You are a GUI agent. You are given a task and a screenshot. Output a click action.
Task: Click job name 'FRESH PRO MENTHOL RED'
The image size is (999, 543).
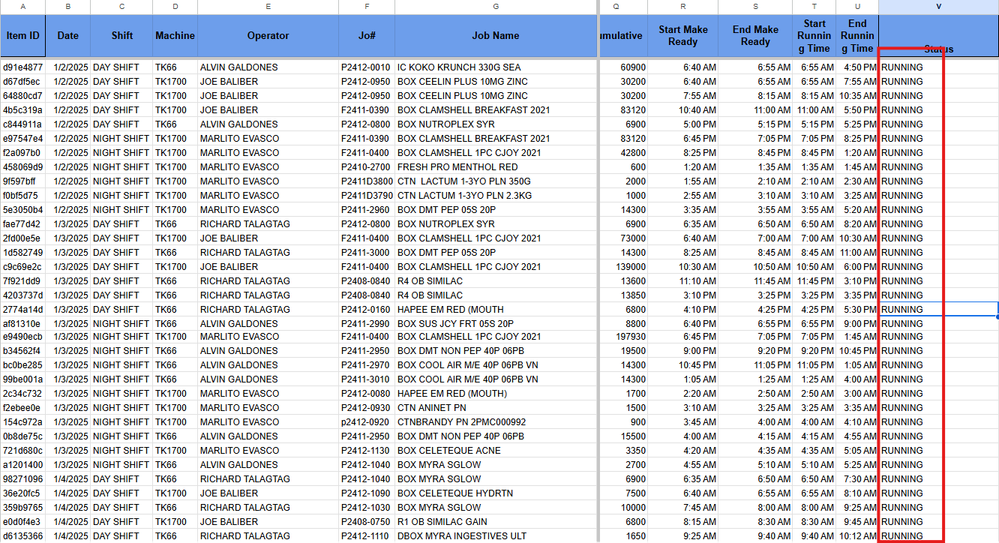pos(457,167)
